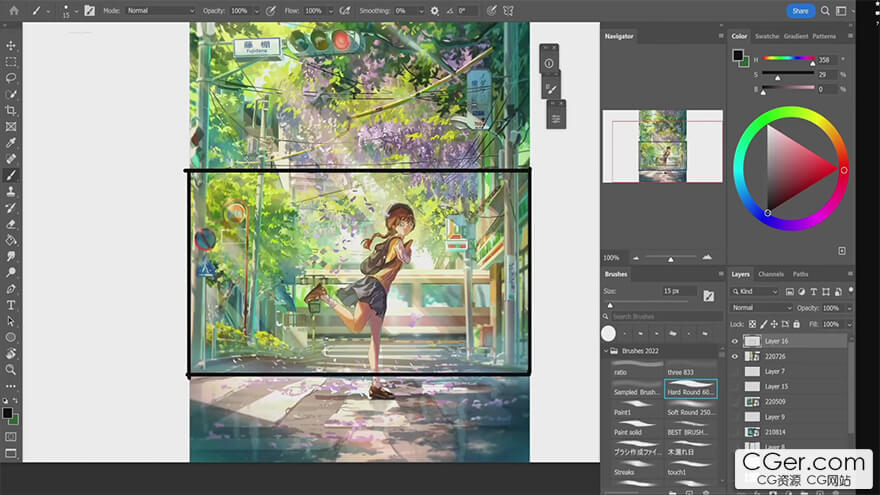The image size is (880, 495).
Task: Open the painting Mode dropdown
Action: coord(161,11)
